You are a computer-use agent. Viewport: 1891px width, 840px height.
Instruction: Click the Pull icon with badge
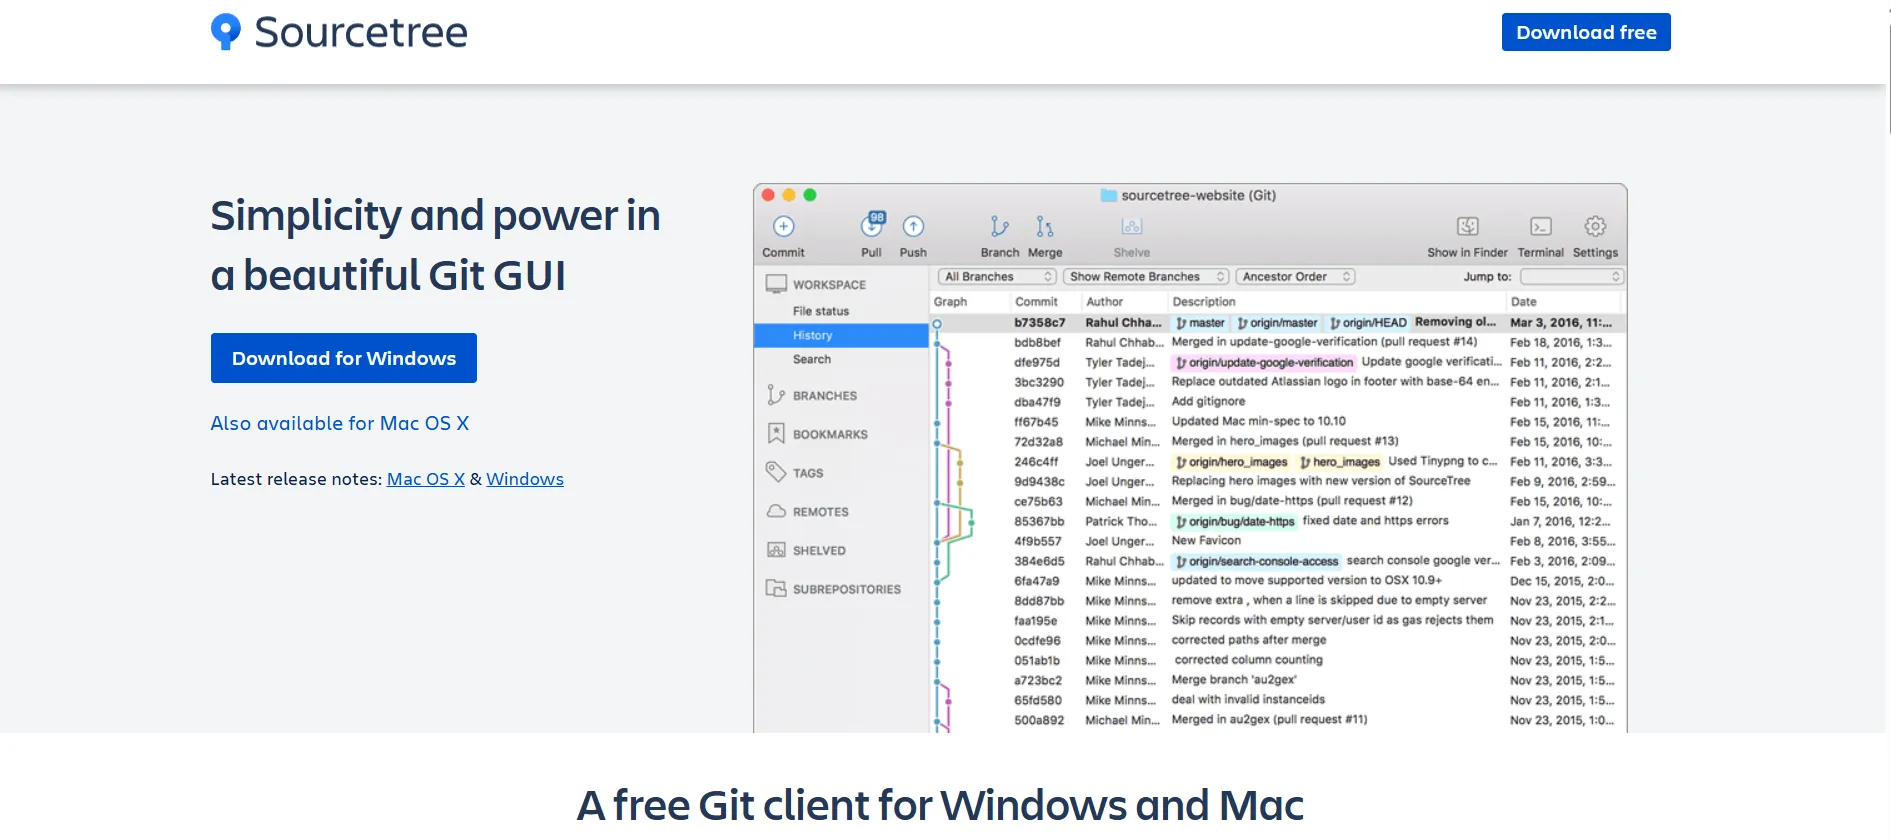click(x=872, y=226)
